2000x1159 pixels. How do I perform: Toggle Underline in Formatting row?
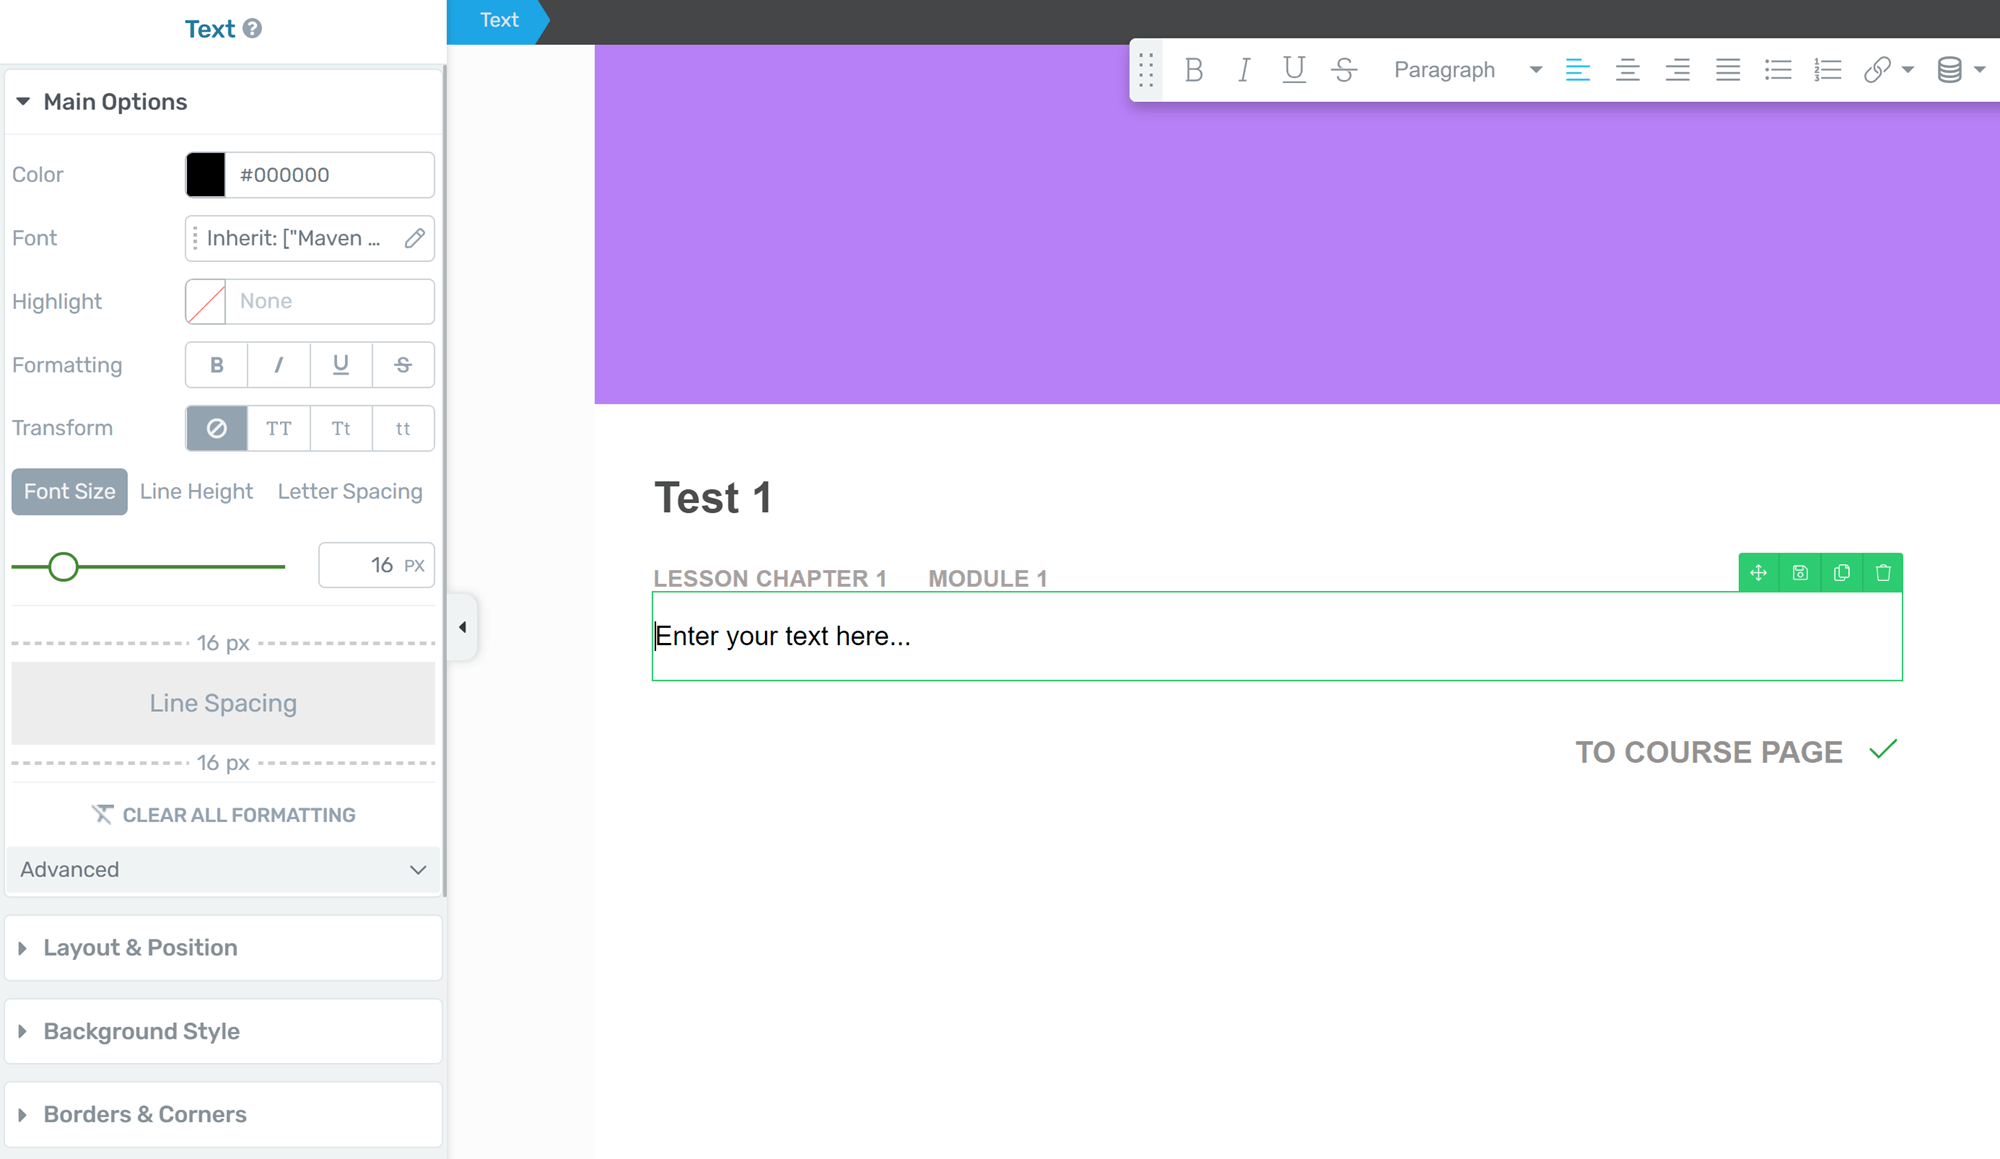(x=341, y=365)
